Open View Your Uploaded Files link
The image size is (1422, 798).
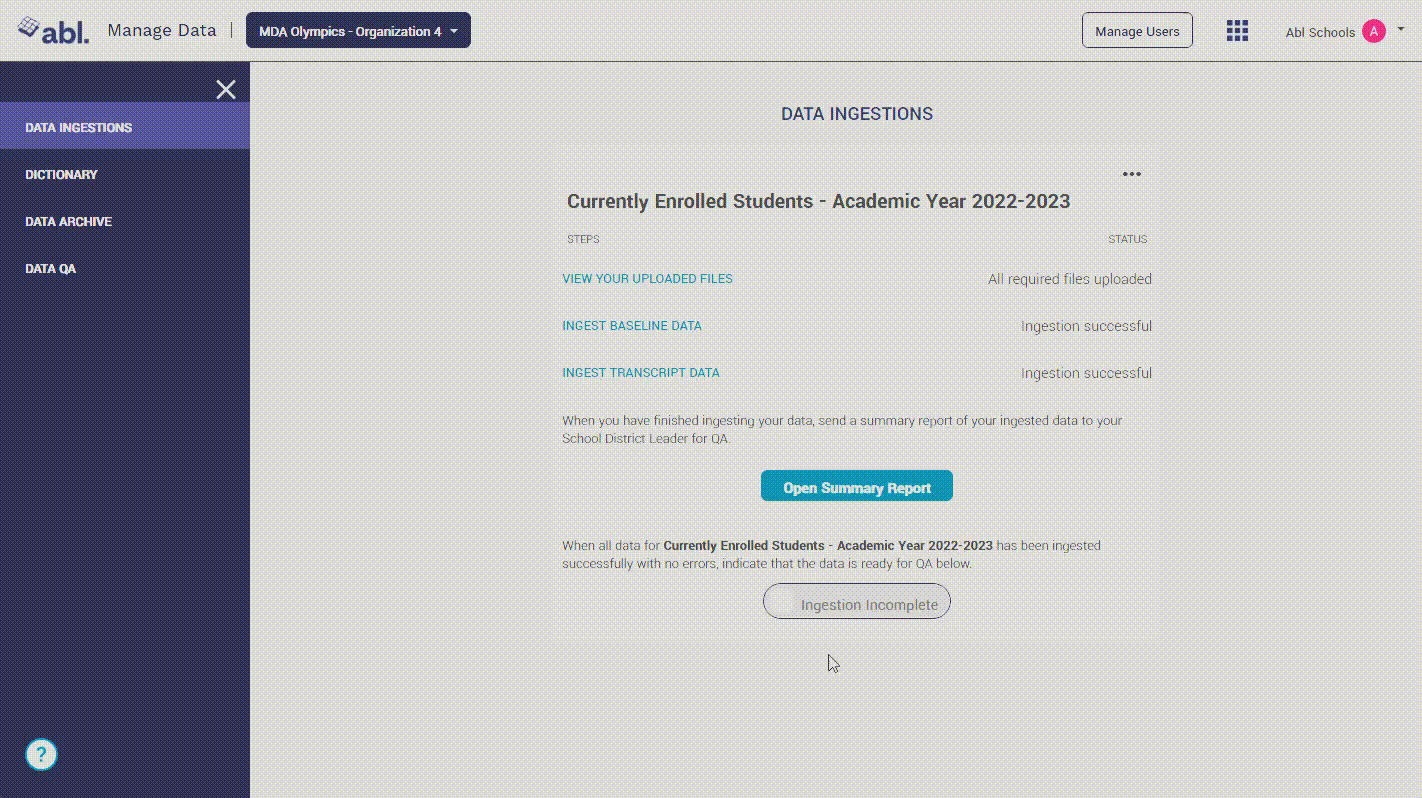[647, 279]
